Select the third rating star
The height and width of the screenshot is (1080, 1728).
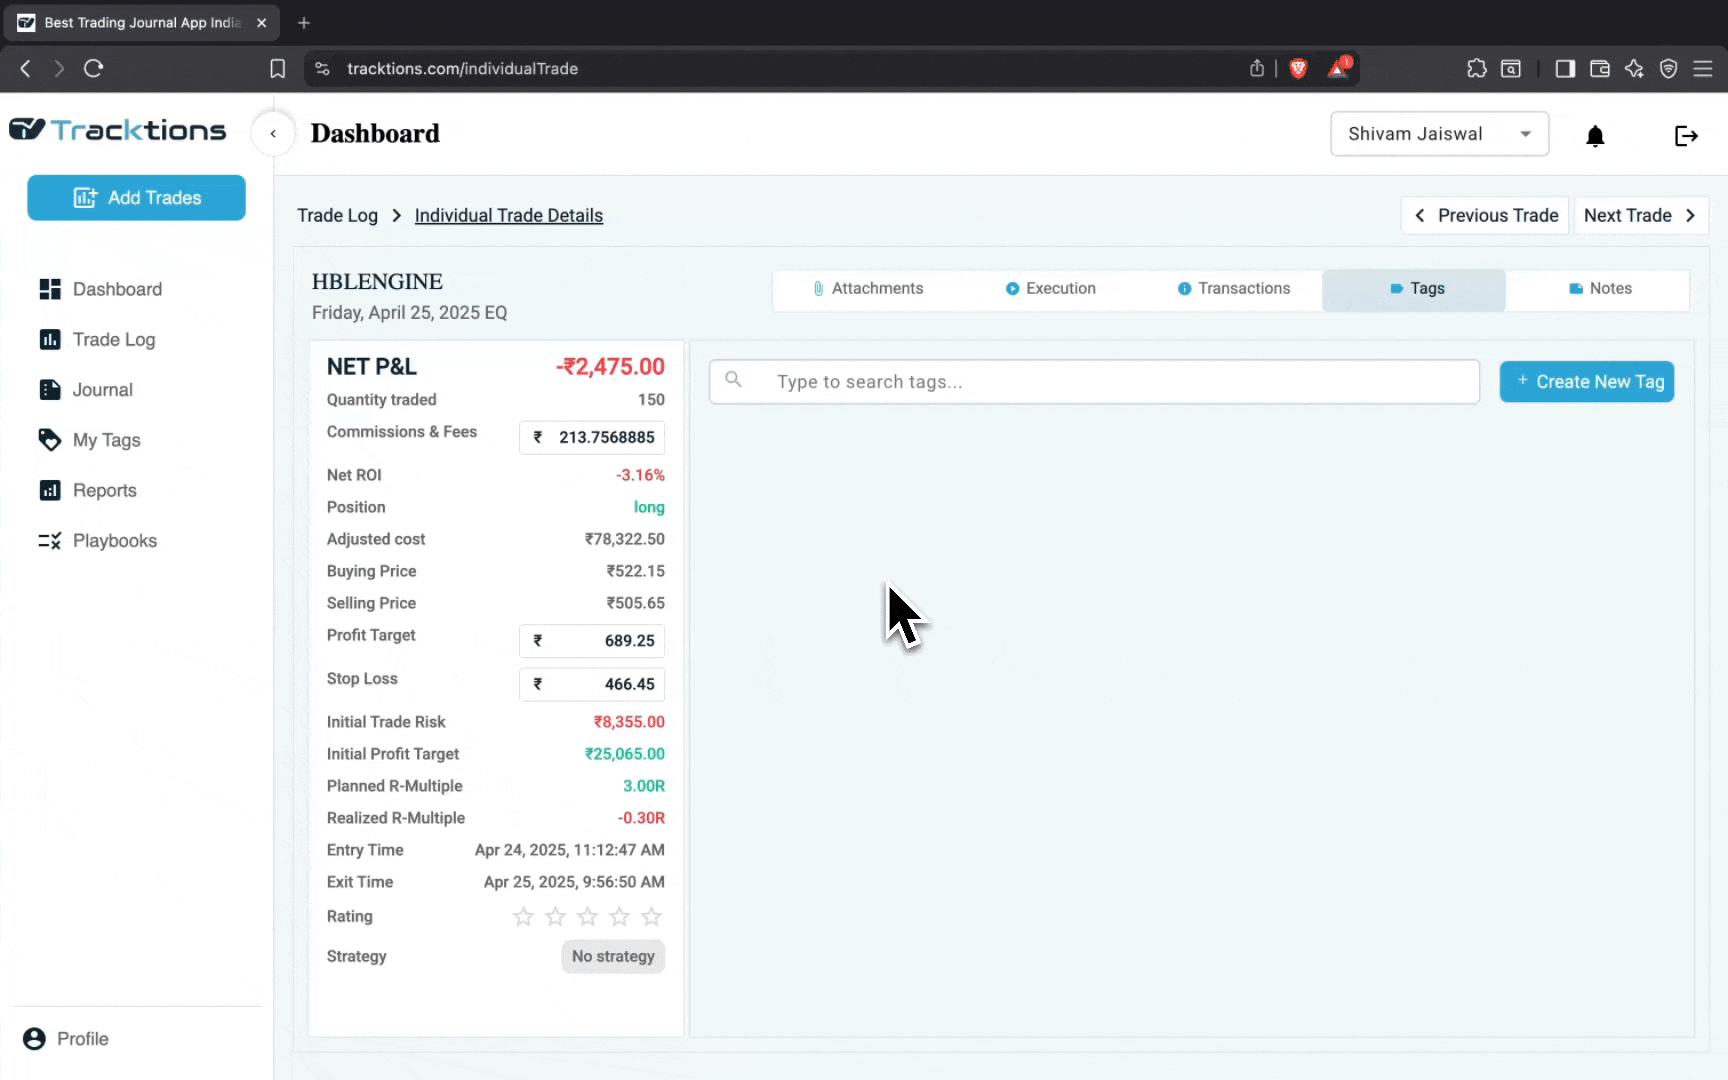587,917
